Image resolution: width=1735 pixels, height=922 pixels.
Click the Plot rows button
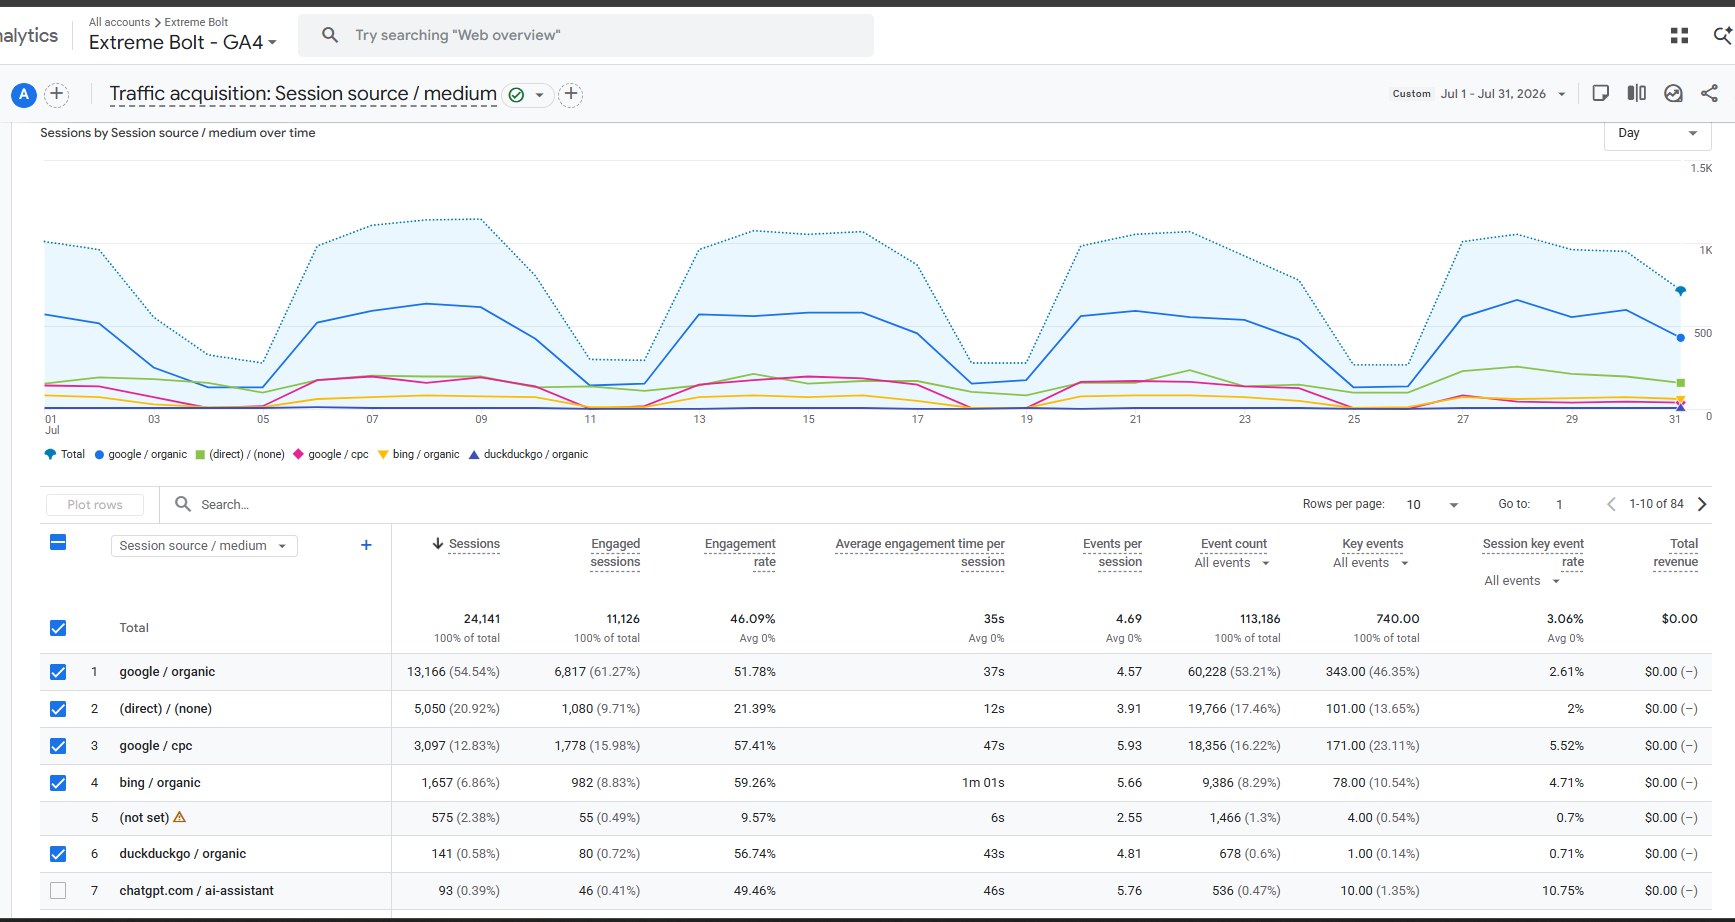95,505
